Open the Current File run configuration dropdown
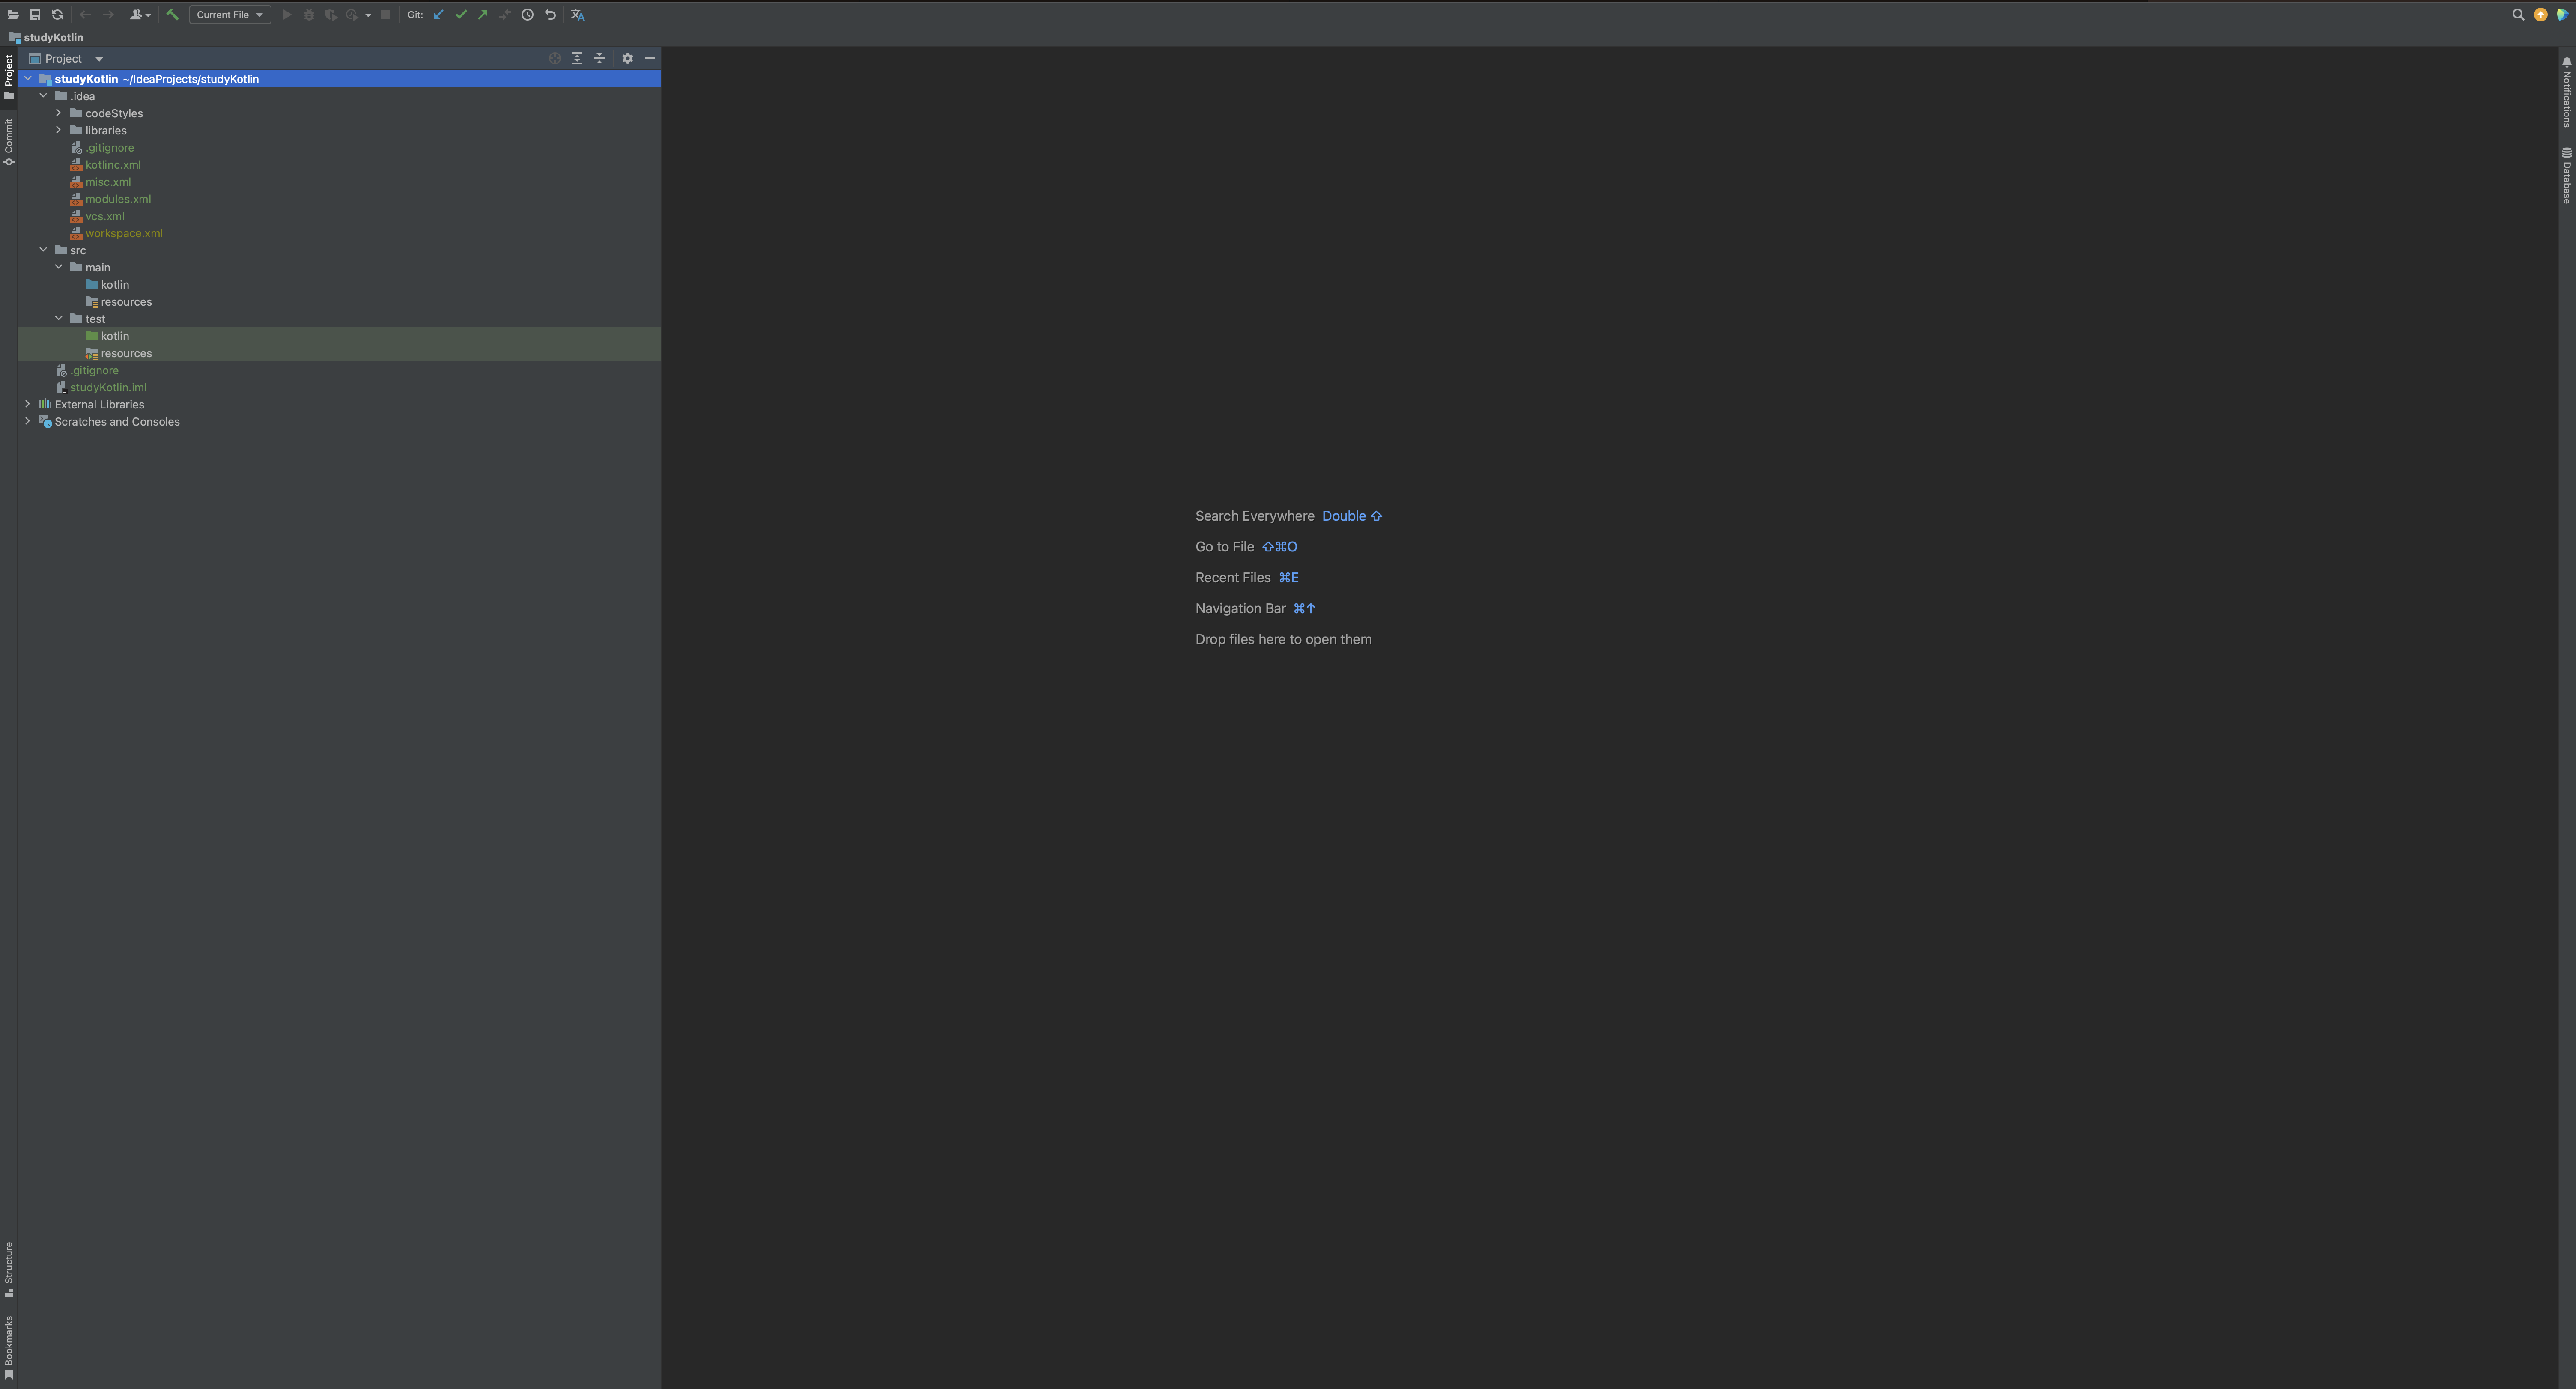Screen dimensions: 2576x1389 click(230, 14)
